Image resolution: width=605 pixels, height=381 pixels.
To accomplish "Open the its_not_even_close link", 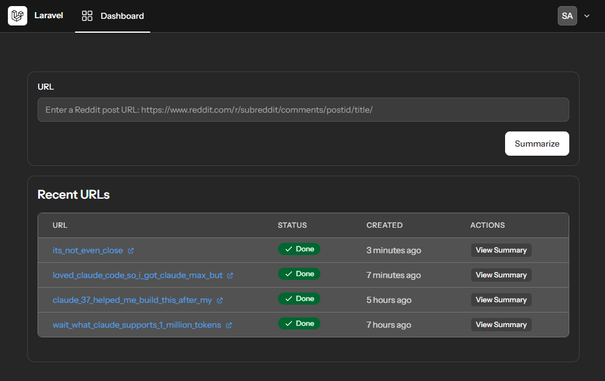I will [88, 251].
